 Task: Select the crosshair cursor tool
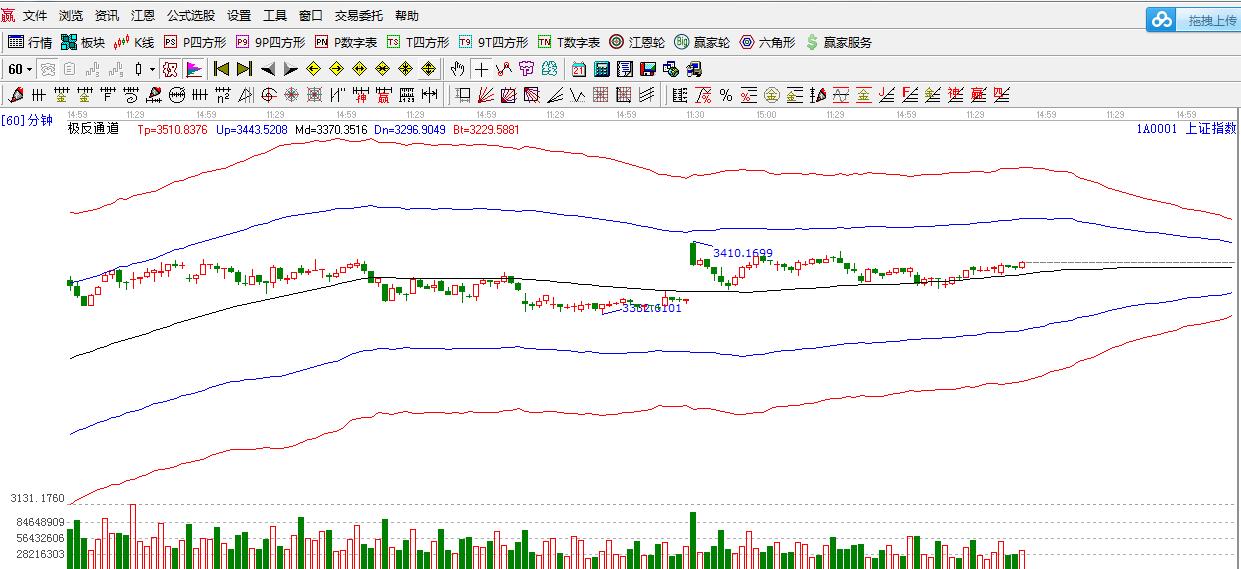[x=481, y=69]
